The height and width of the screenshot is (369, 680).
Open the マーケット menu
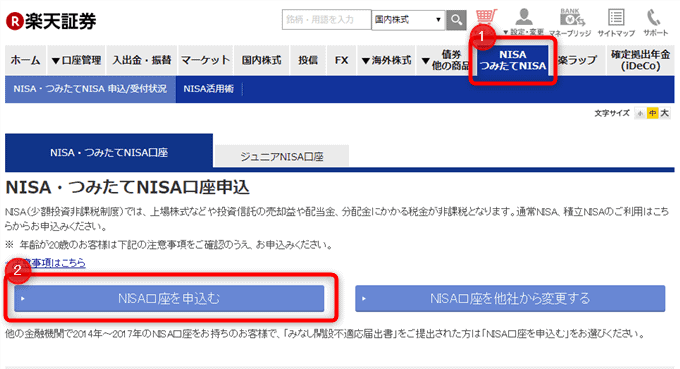pyautogui.click(x=206, y=60)
